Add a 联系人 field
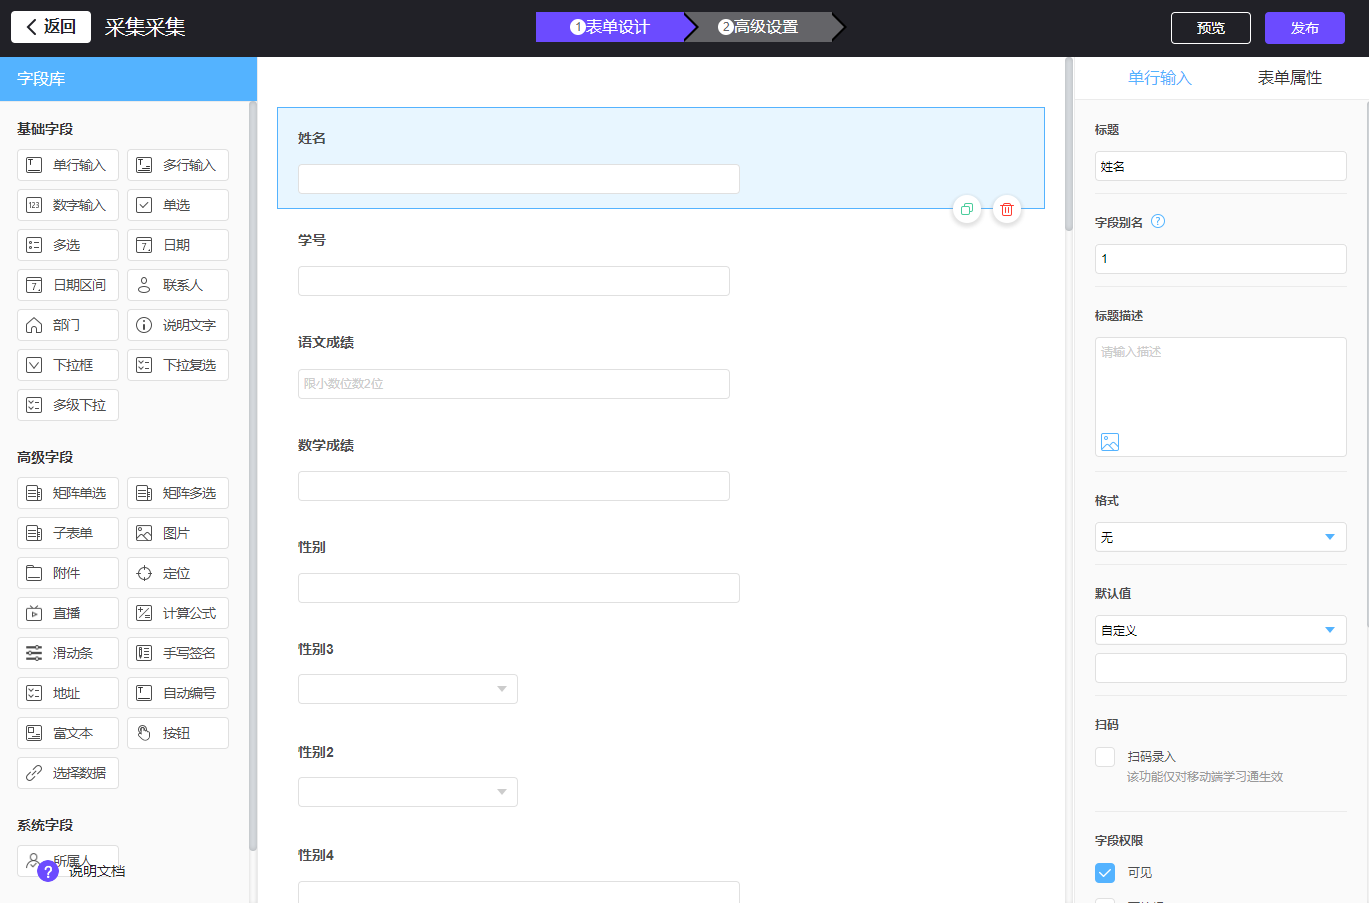The height and width of the screenshot is (903, 1369). tap(178, 285)
